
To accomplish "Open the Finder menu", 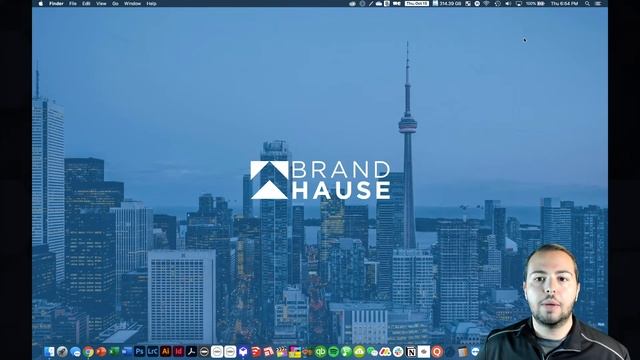I will (56, 3).
